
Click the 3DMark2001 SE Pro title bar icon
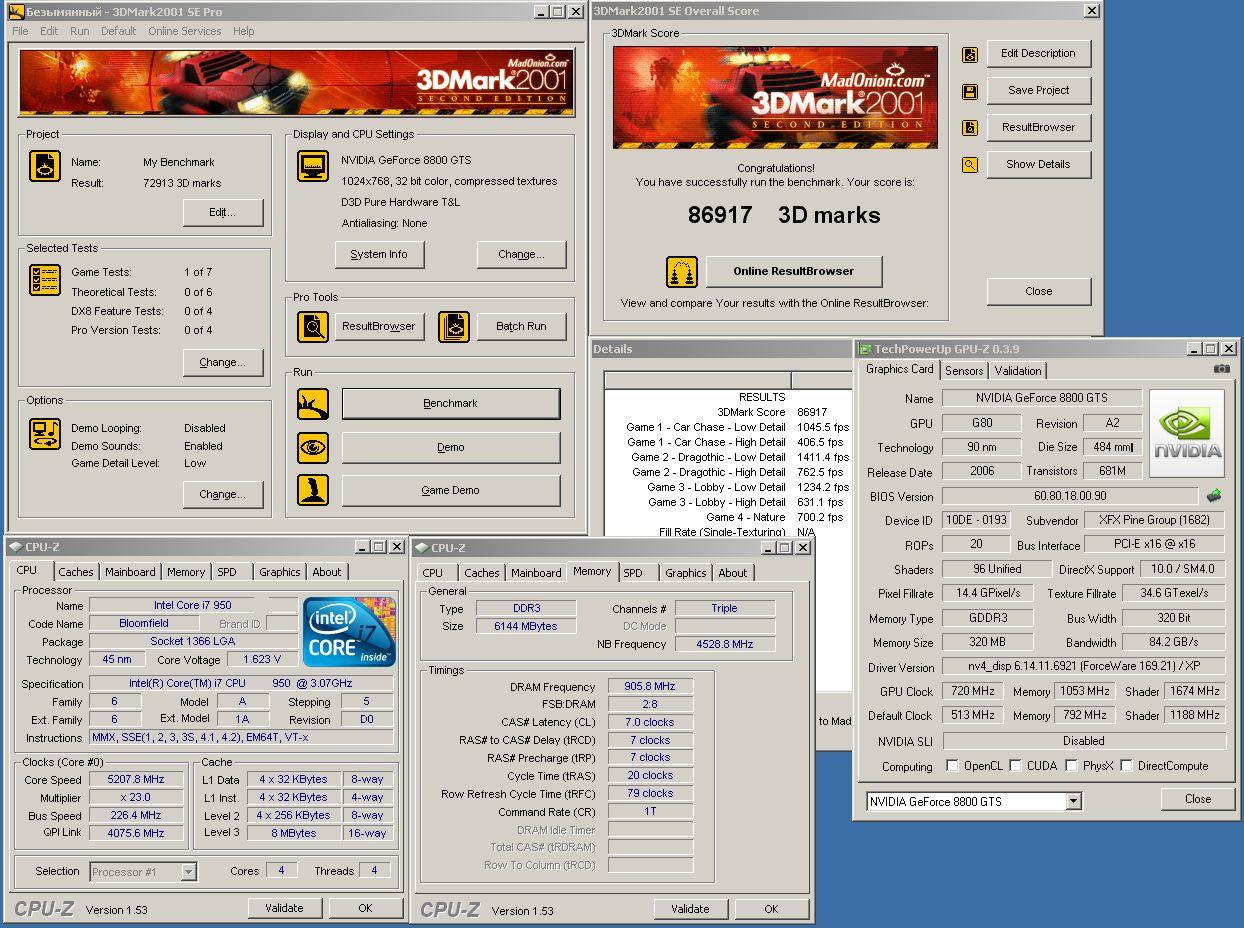[x=16, y=12]
